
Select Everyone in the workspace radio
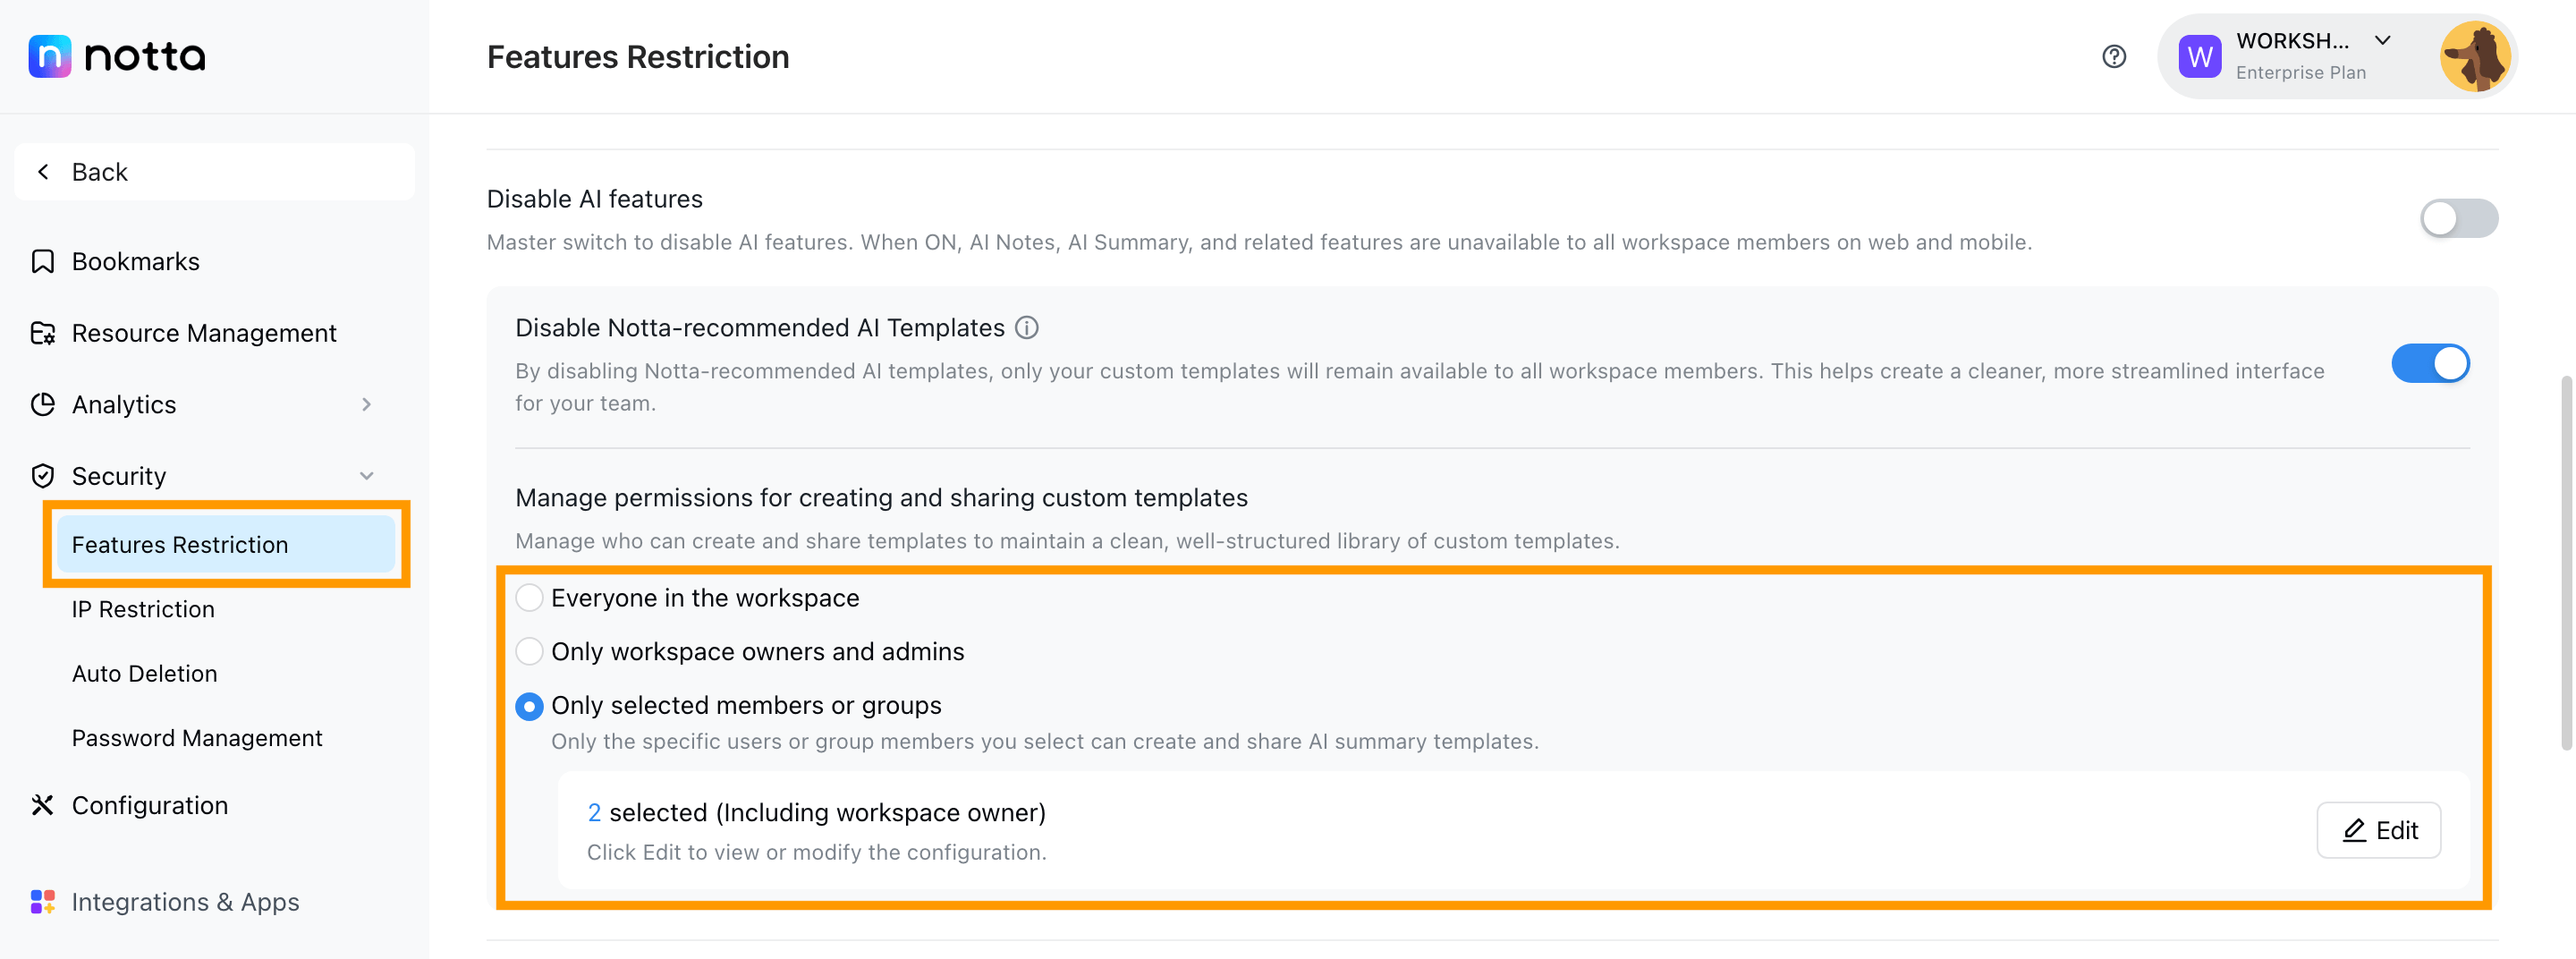529,598
